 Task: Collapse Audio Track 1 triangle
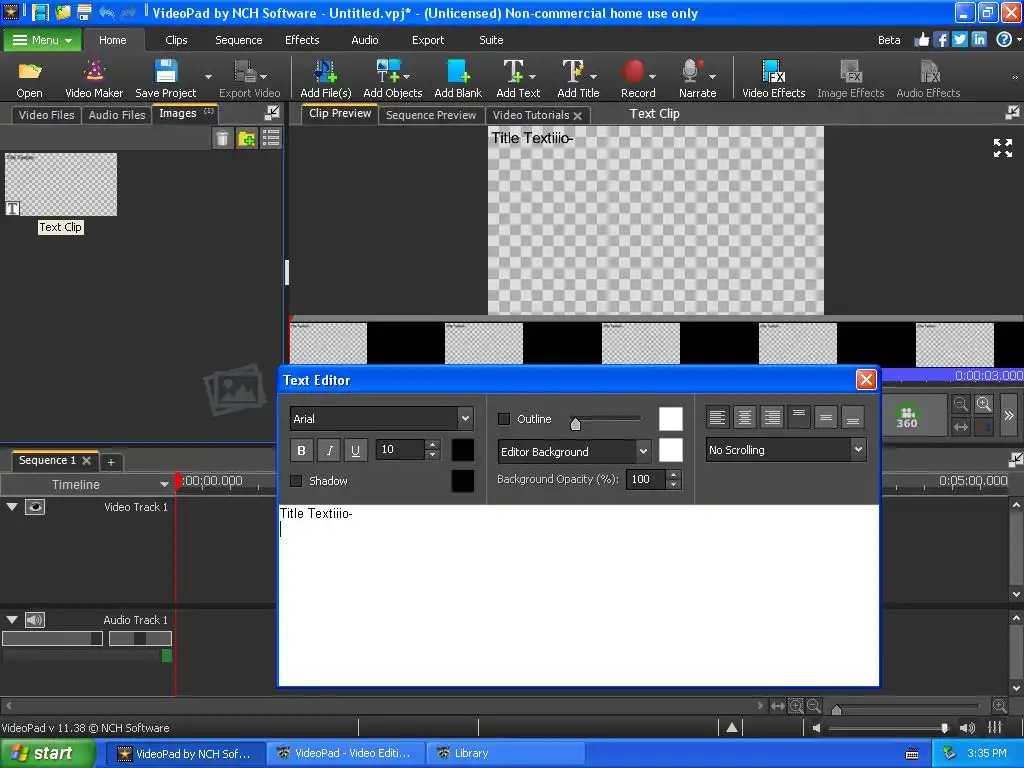[12, 620]
